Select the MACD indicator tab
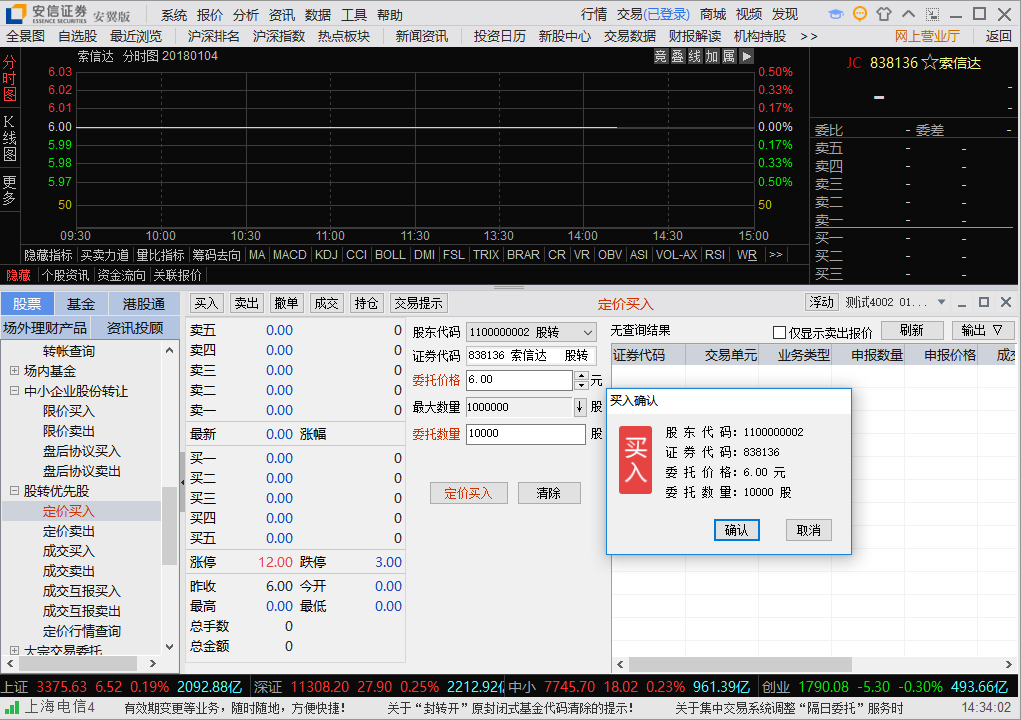 (x=290, y=255)
